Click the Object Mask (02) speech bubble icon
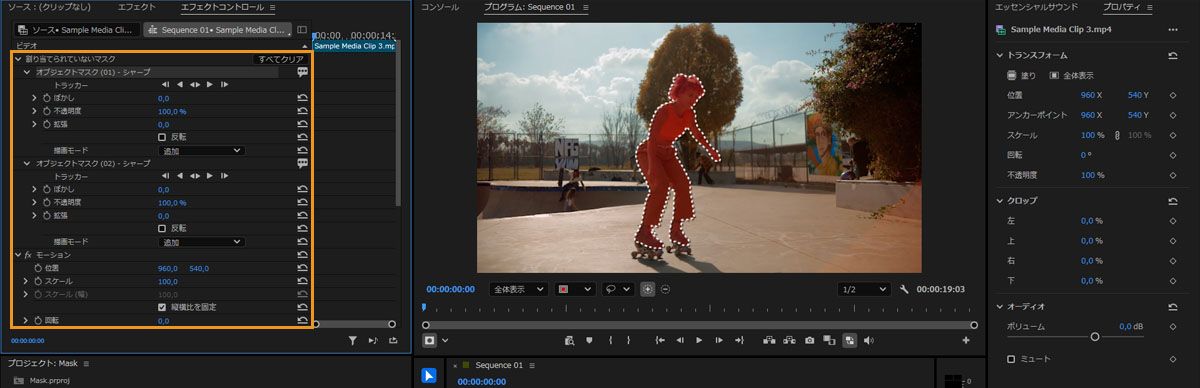Viewport: 1200px width, 388px height. [302, 163]
